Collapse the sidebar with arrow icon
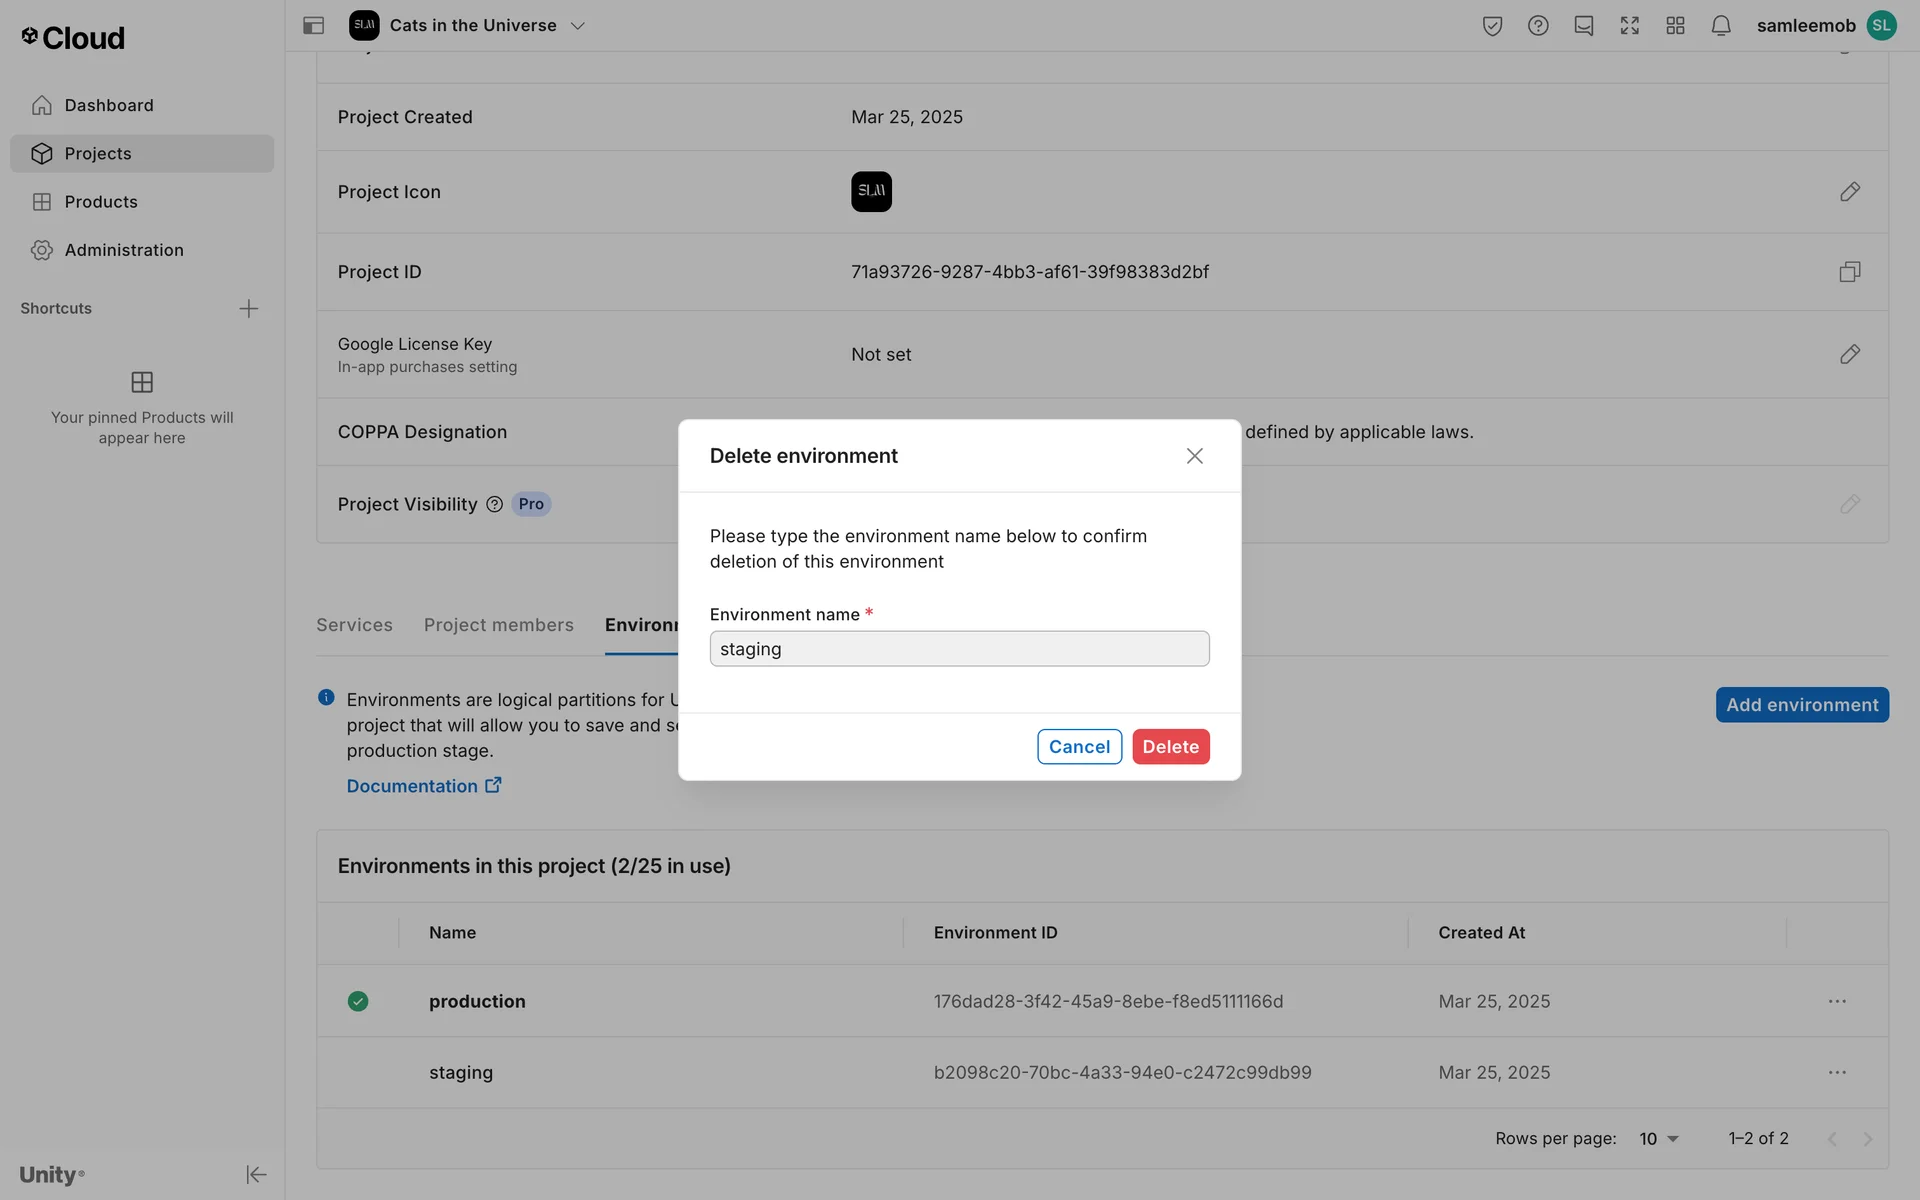The image size is (1920, 1200). 256,1174
